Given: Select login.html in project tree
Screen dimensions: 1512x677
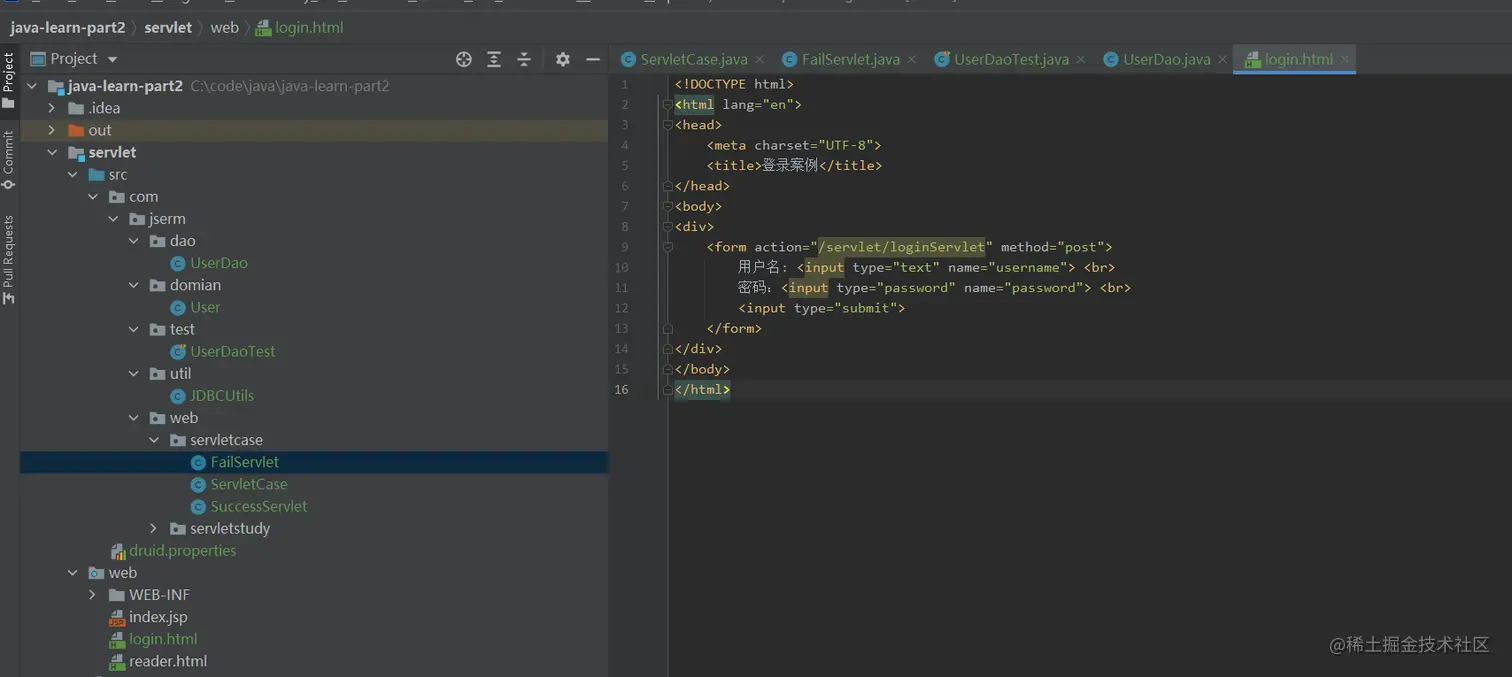Looking at the screenshot, I should click(163, 639).
